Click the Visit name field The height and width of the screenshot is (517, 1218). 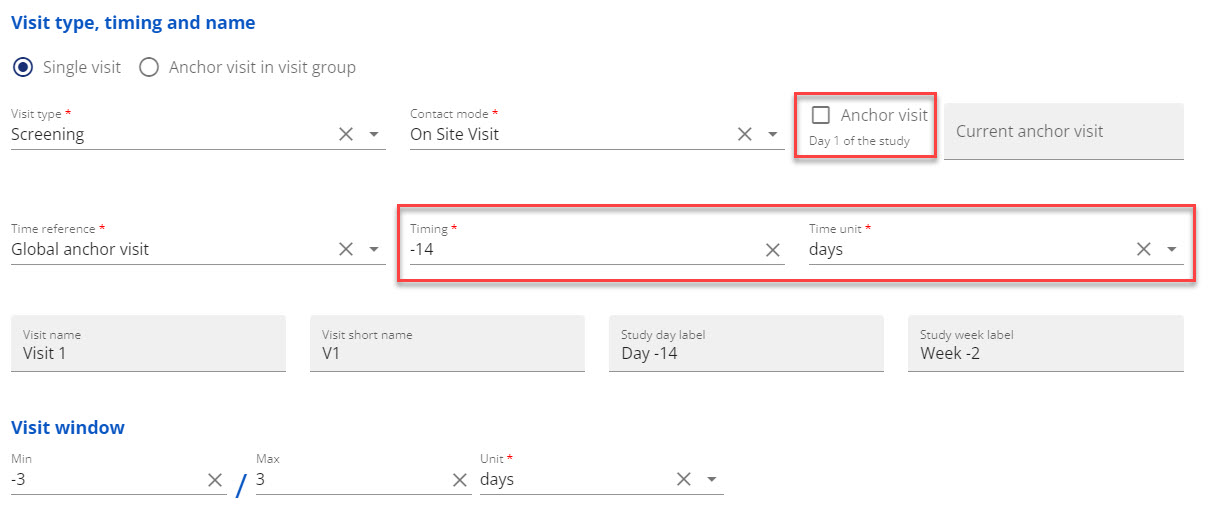148,344
